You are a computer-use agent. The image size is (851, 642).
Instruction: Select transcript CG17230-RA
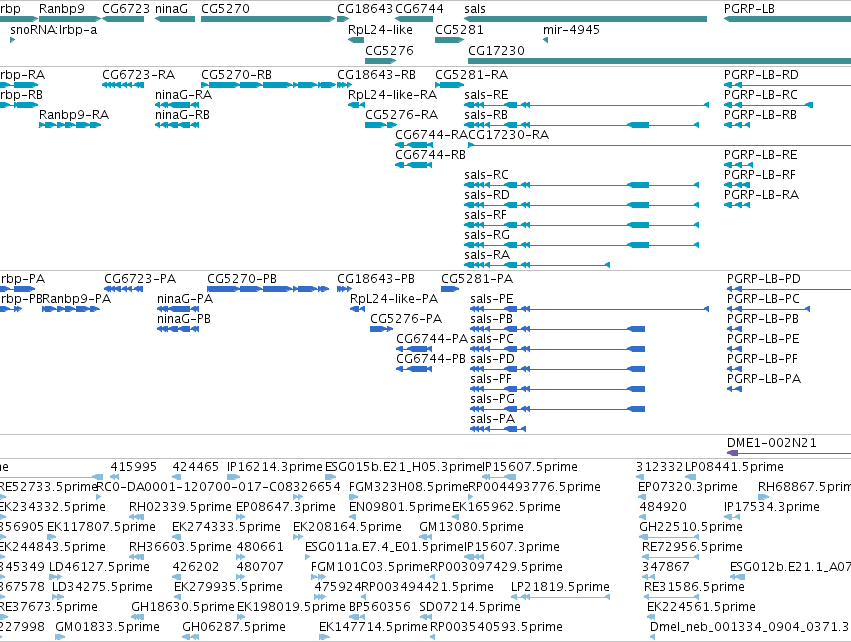coord(659,145)
